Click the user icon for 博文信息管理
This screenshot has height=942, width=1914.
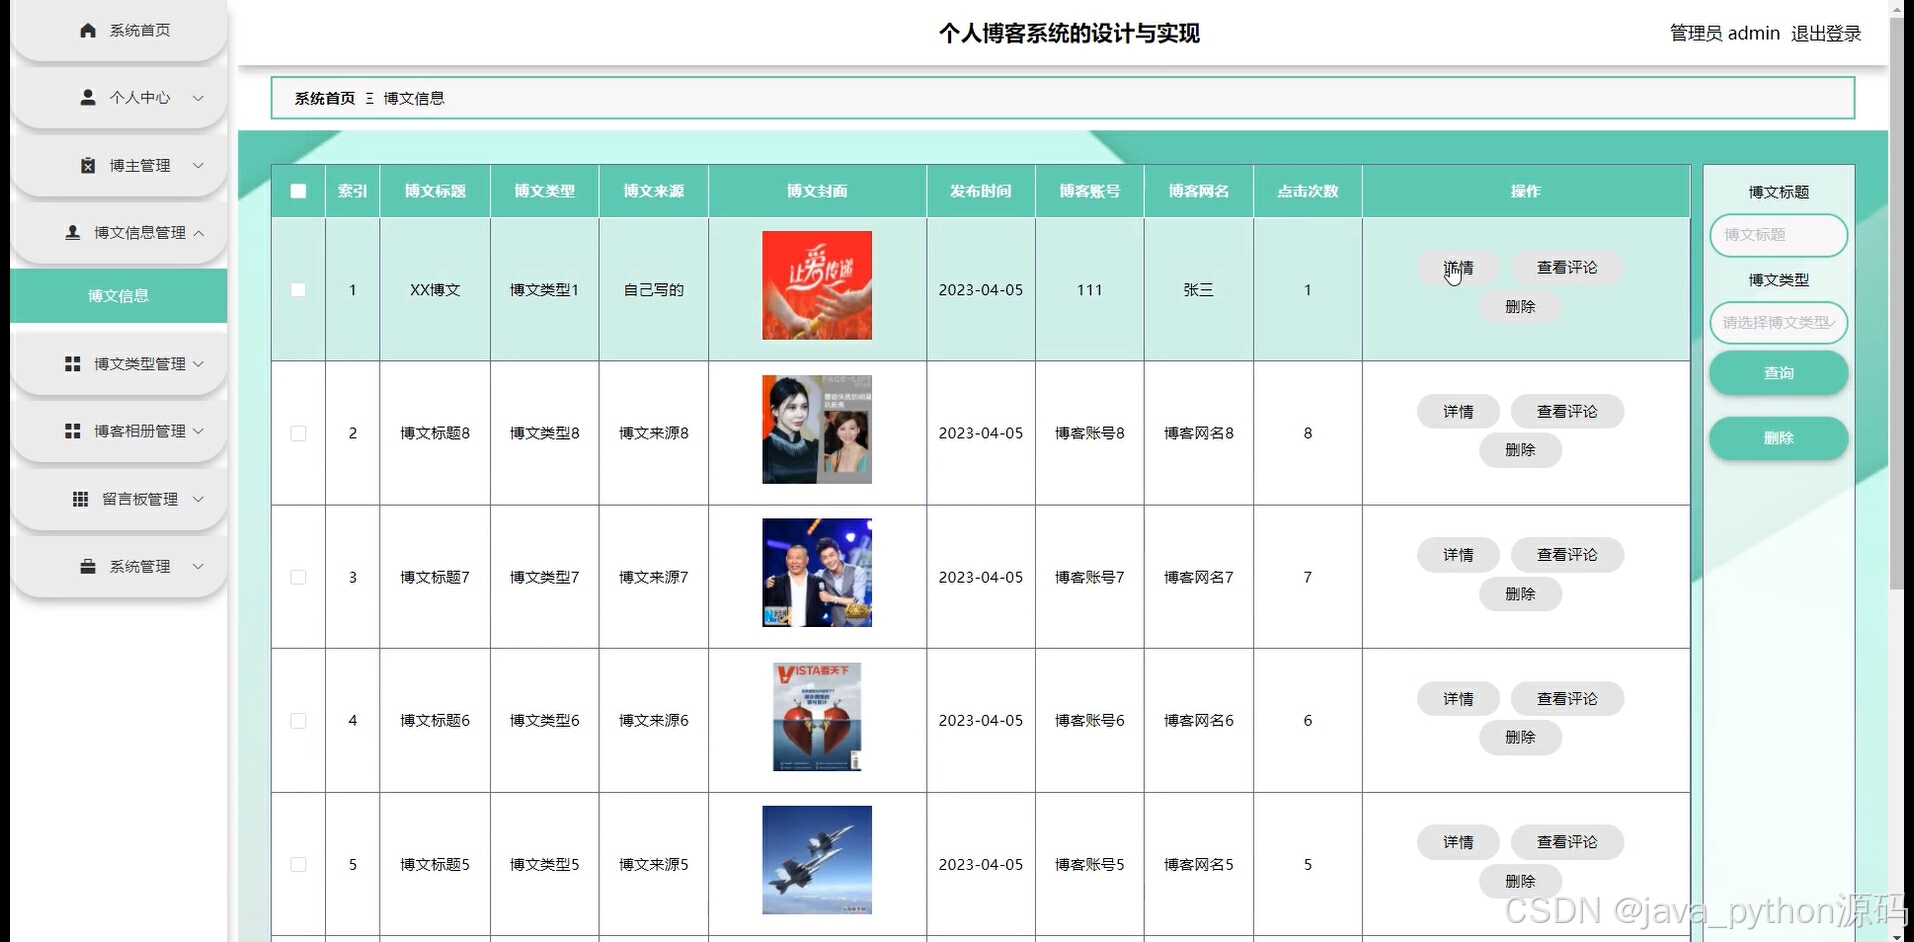72,232
